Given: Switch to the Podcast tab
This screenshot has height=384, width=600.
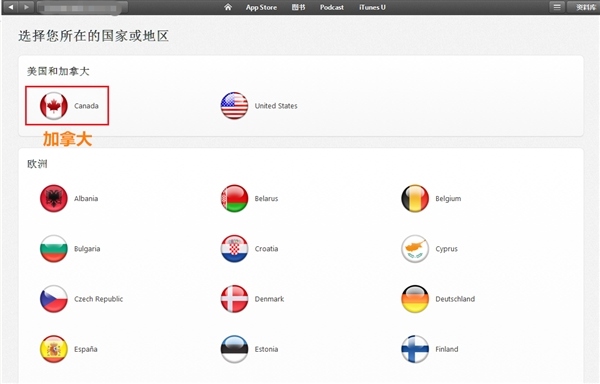Looking at the screenshot, I should 332,7.
